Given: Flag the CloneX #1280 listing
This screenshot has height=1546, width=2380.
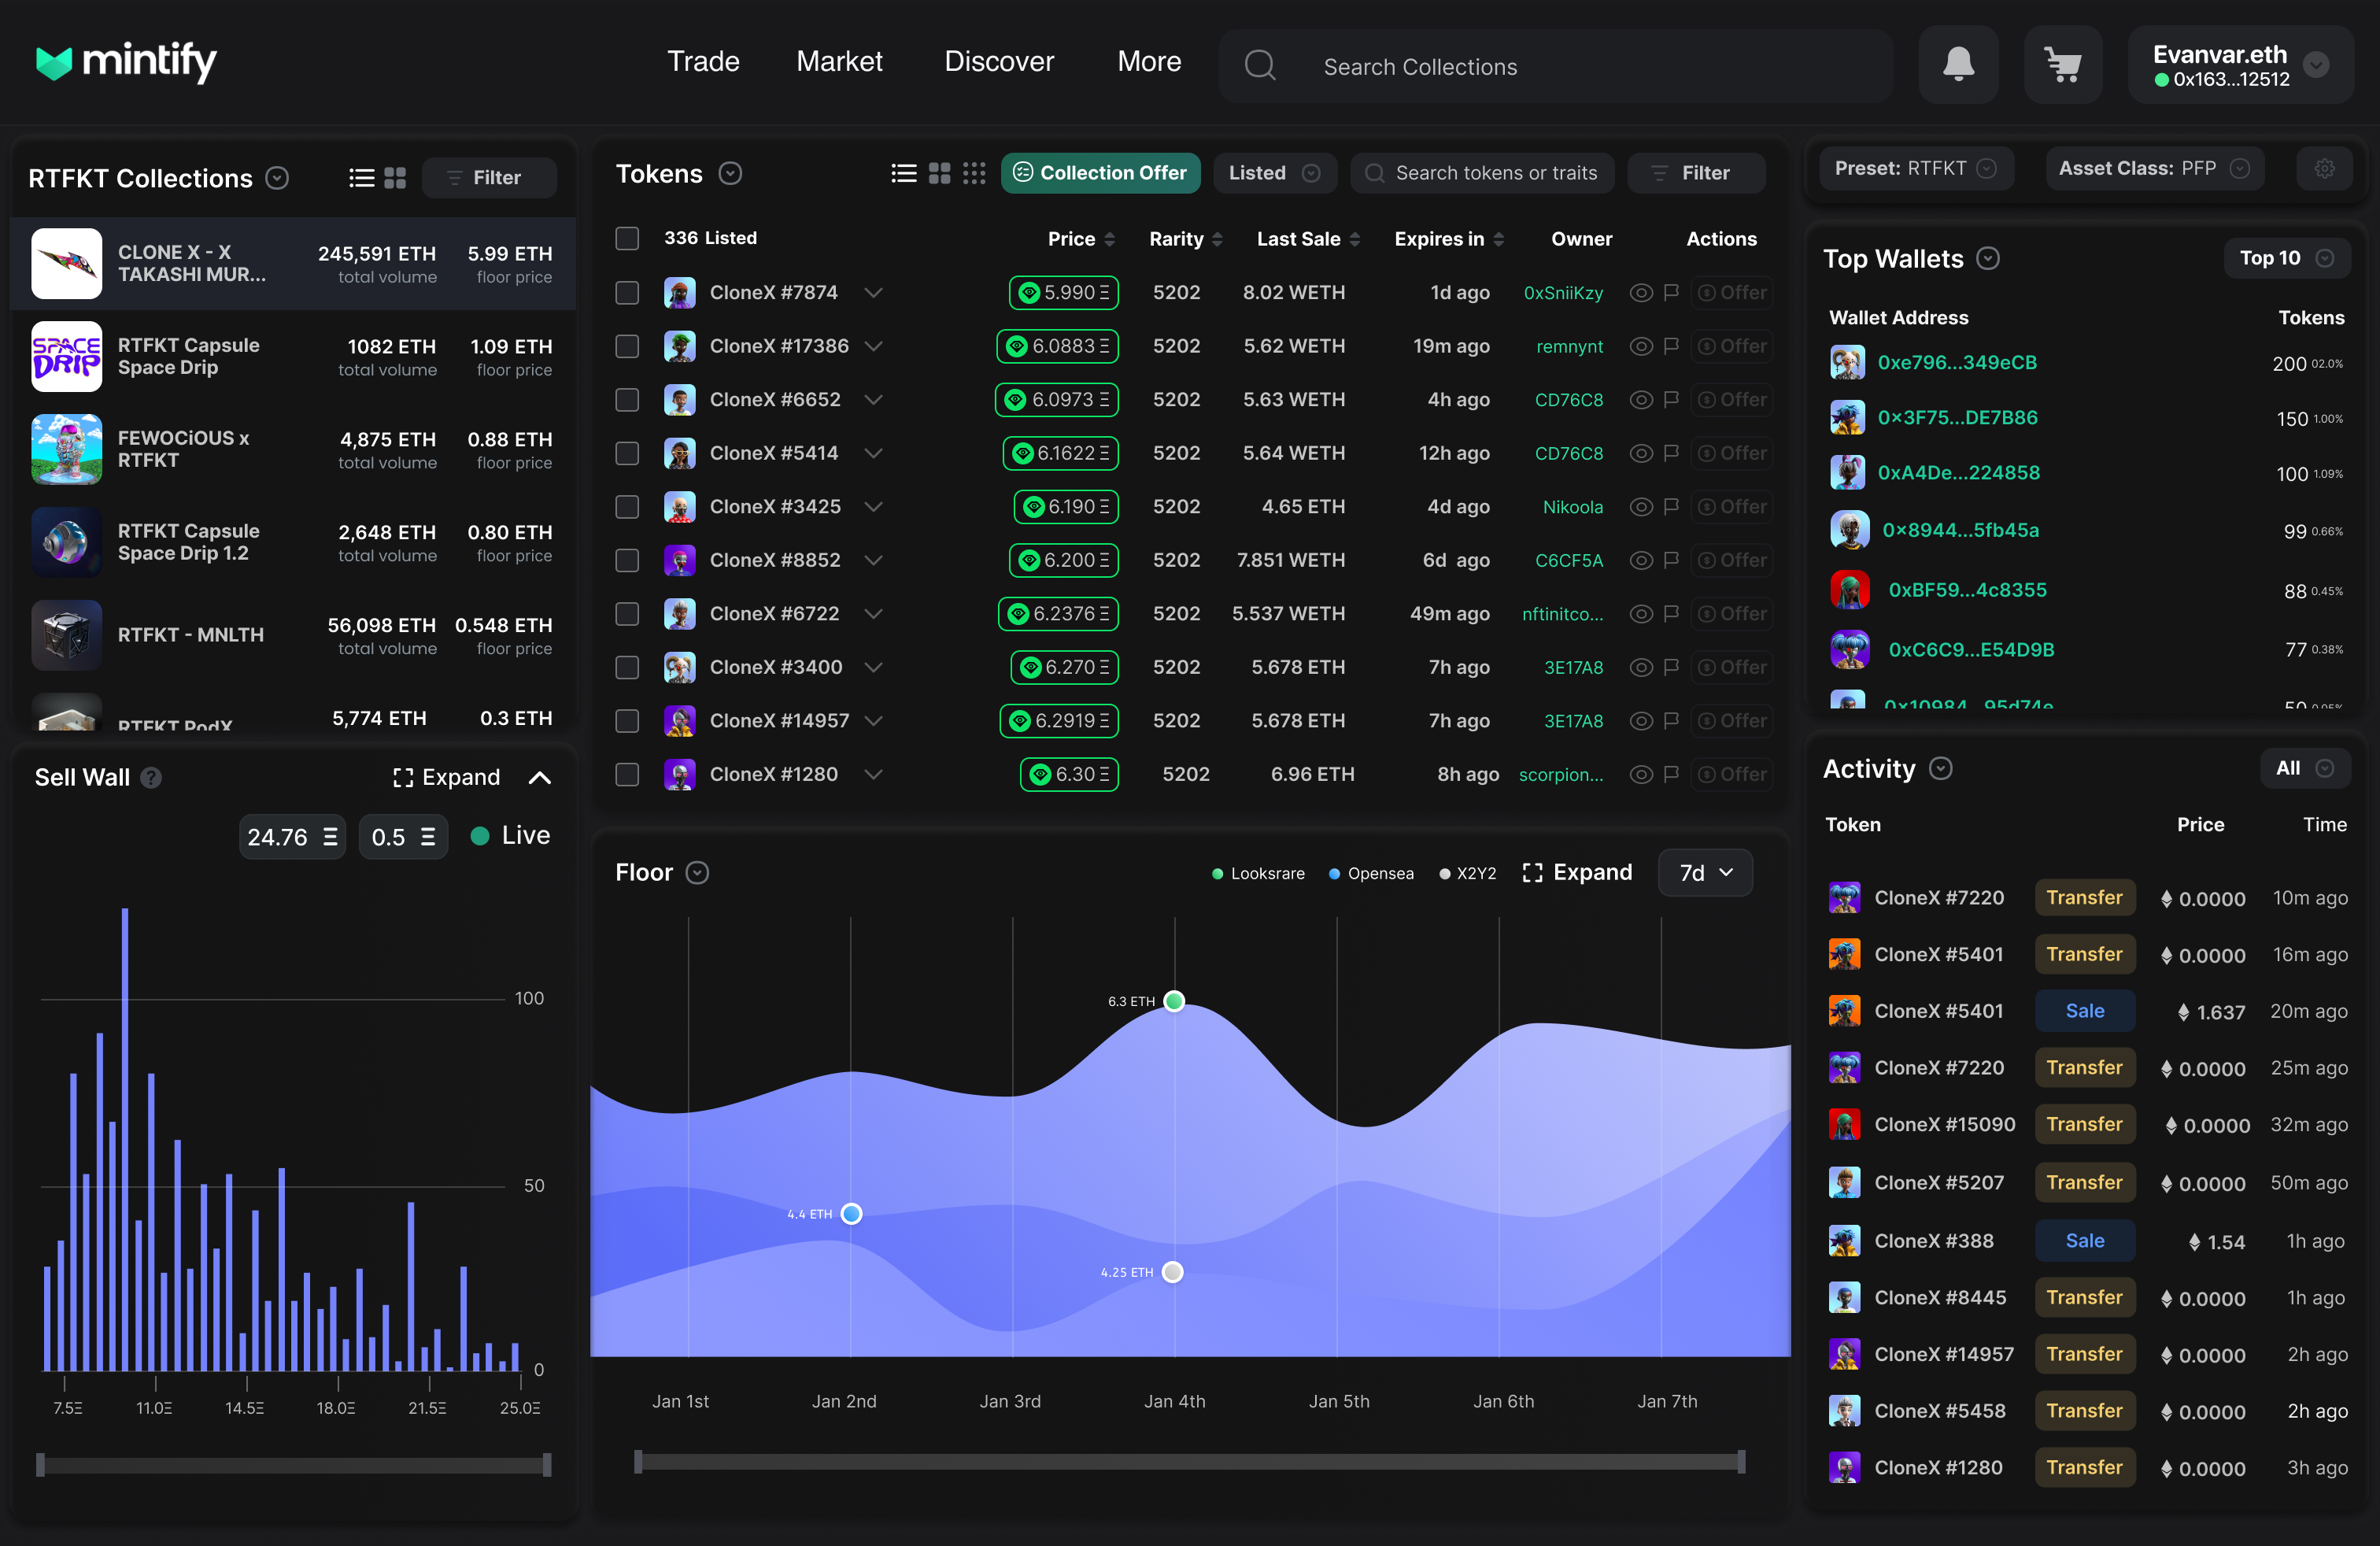Looking at the screenshot, I should coord(1670,774).
